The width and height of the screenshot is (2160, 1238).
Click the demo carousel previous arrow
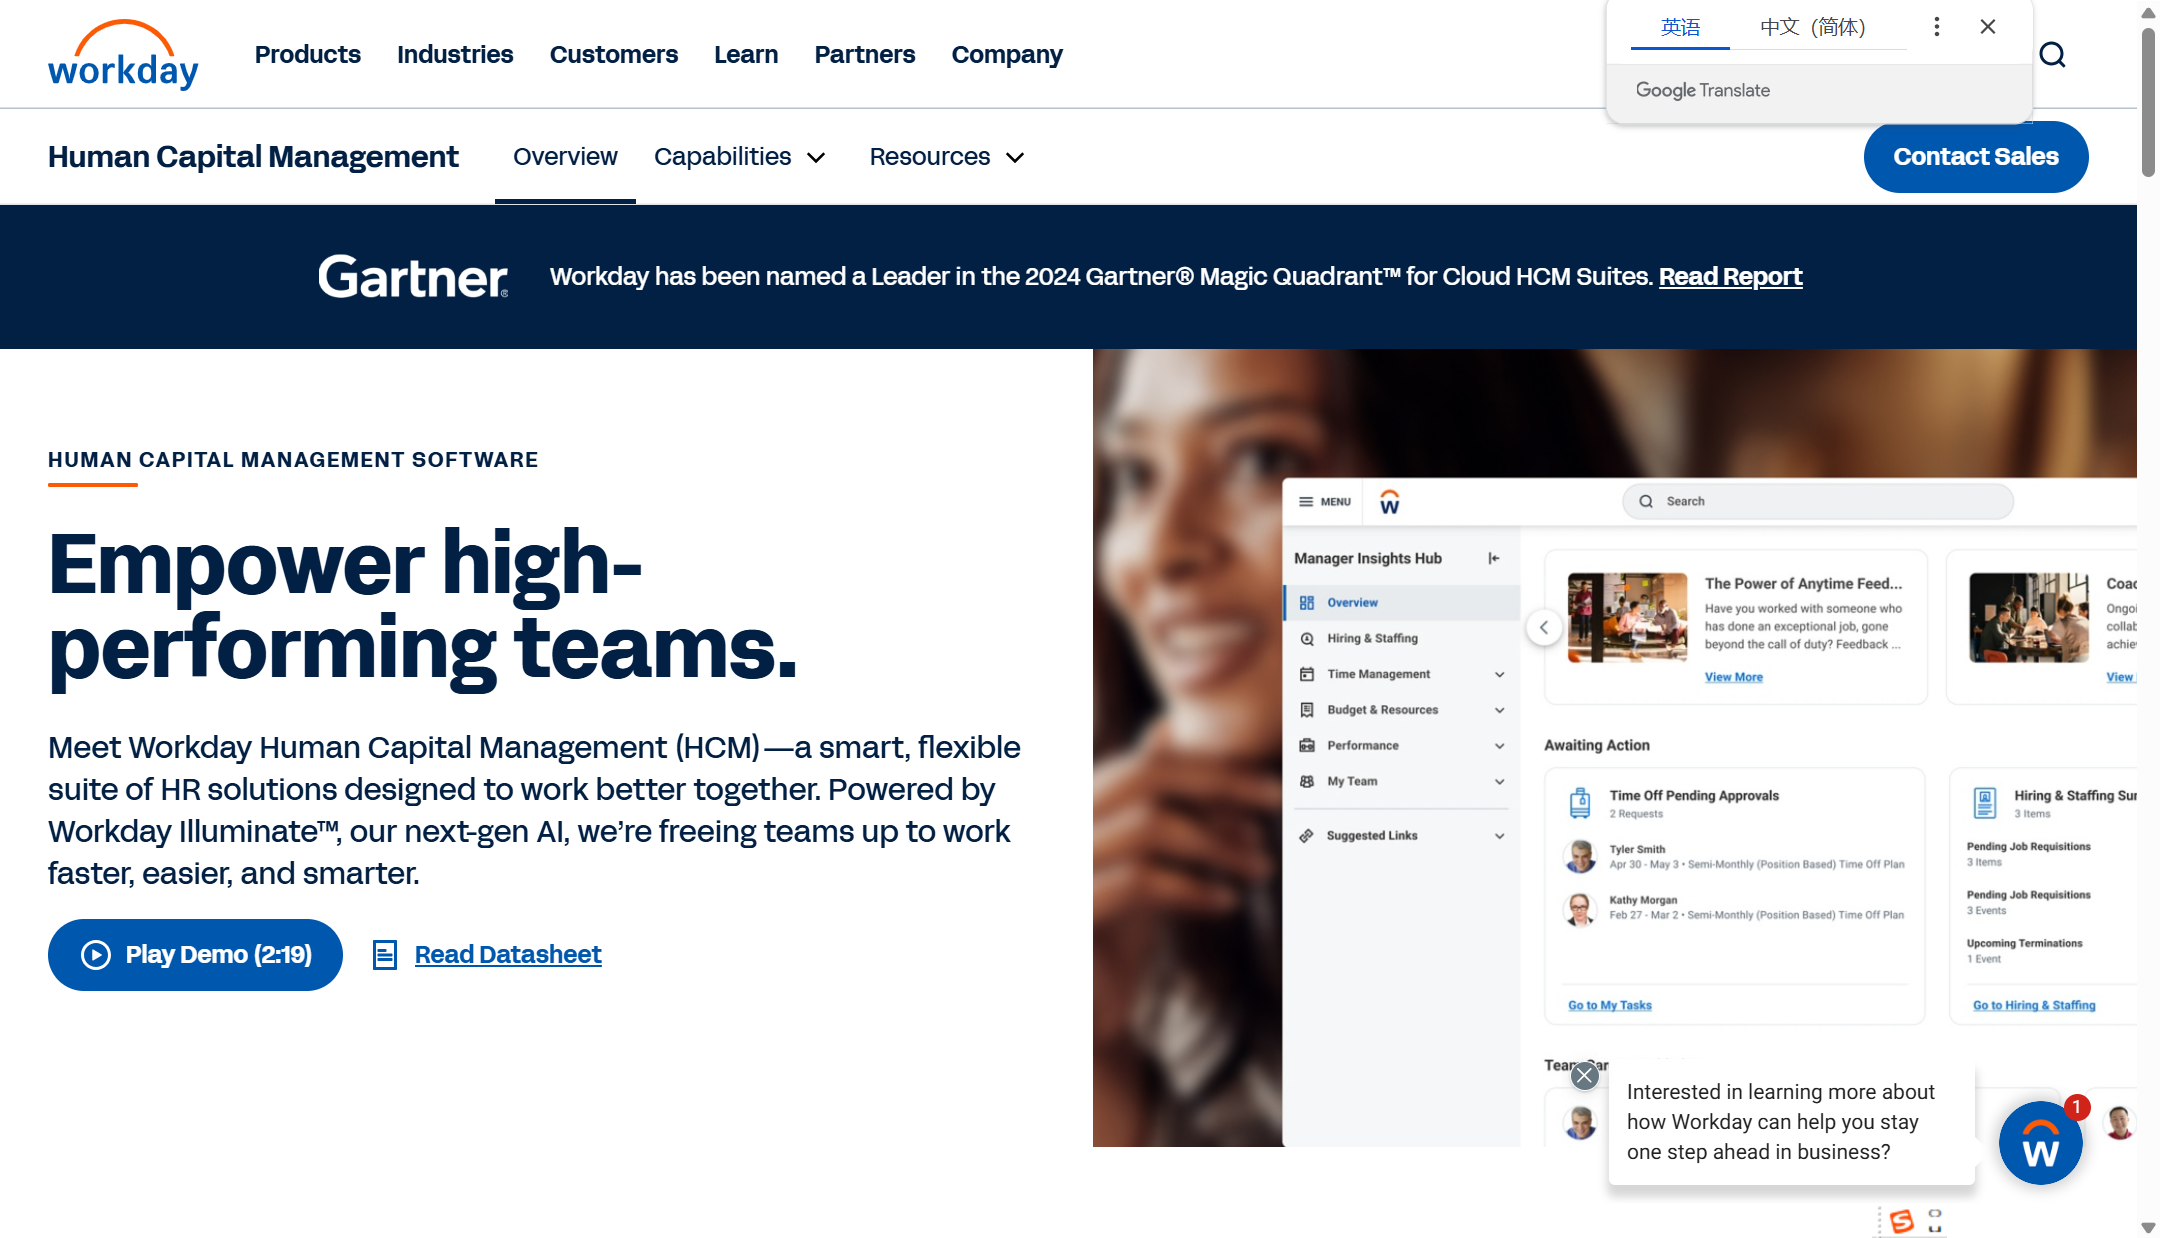coord(1544,627)
